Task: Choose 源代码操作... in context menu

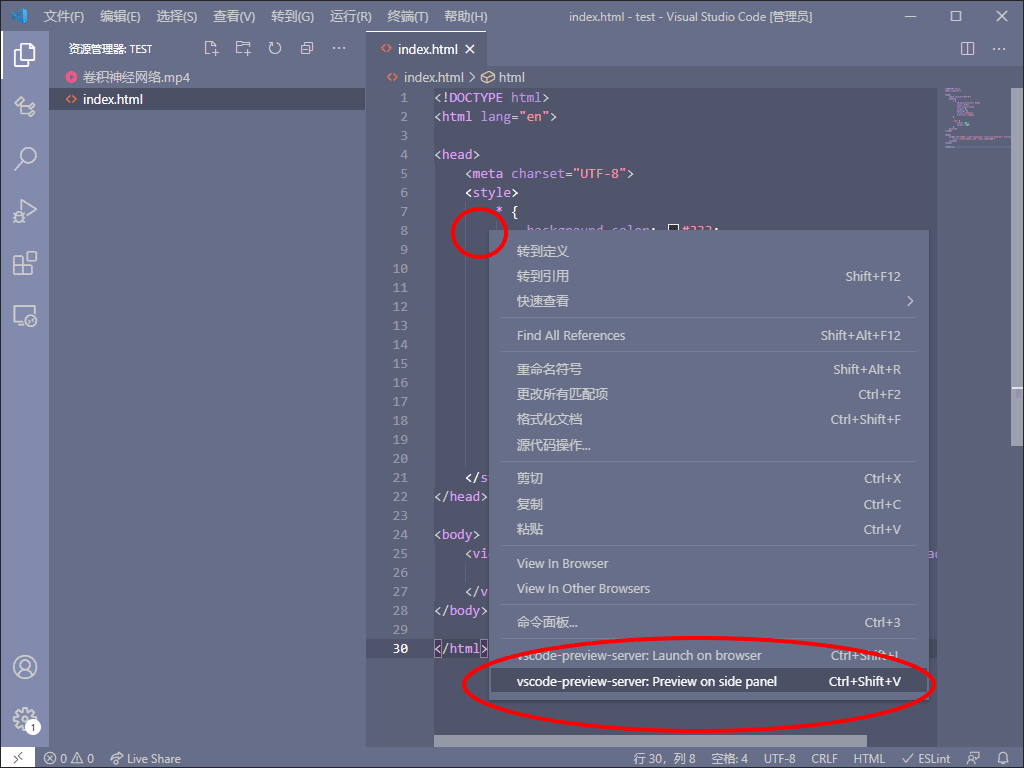Action: (x=709, y=445)
